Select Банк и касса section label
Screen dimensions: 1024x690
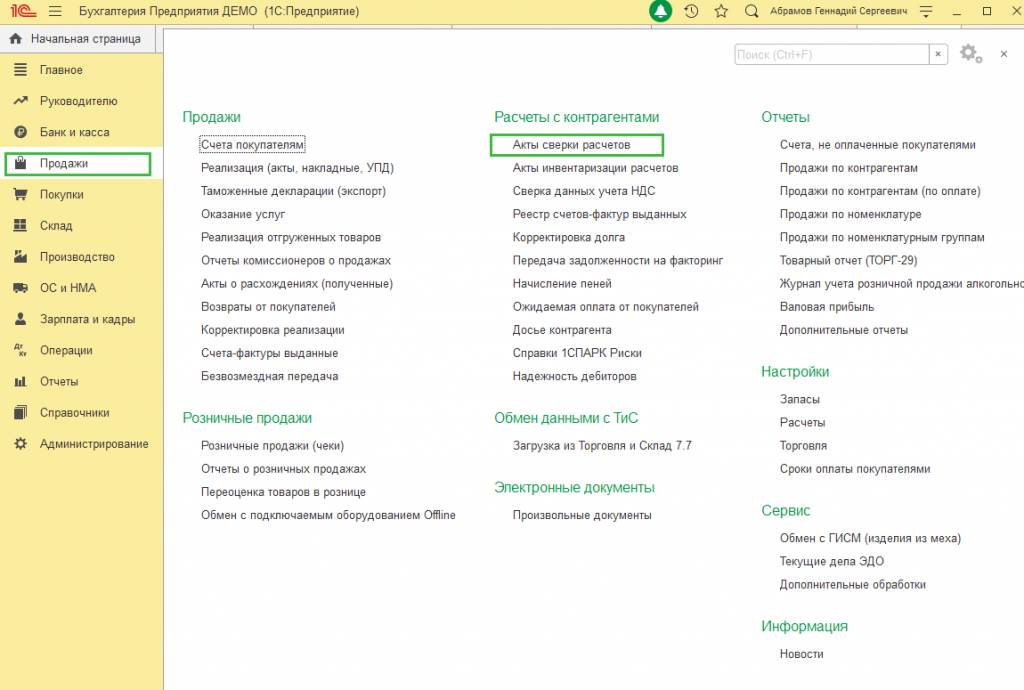point(74,132)
